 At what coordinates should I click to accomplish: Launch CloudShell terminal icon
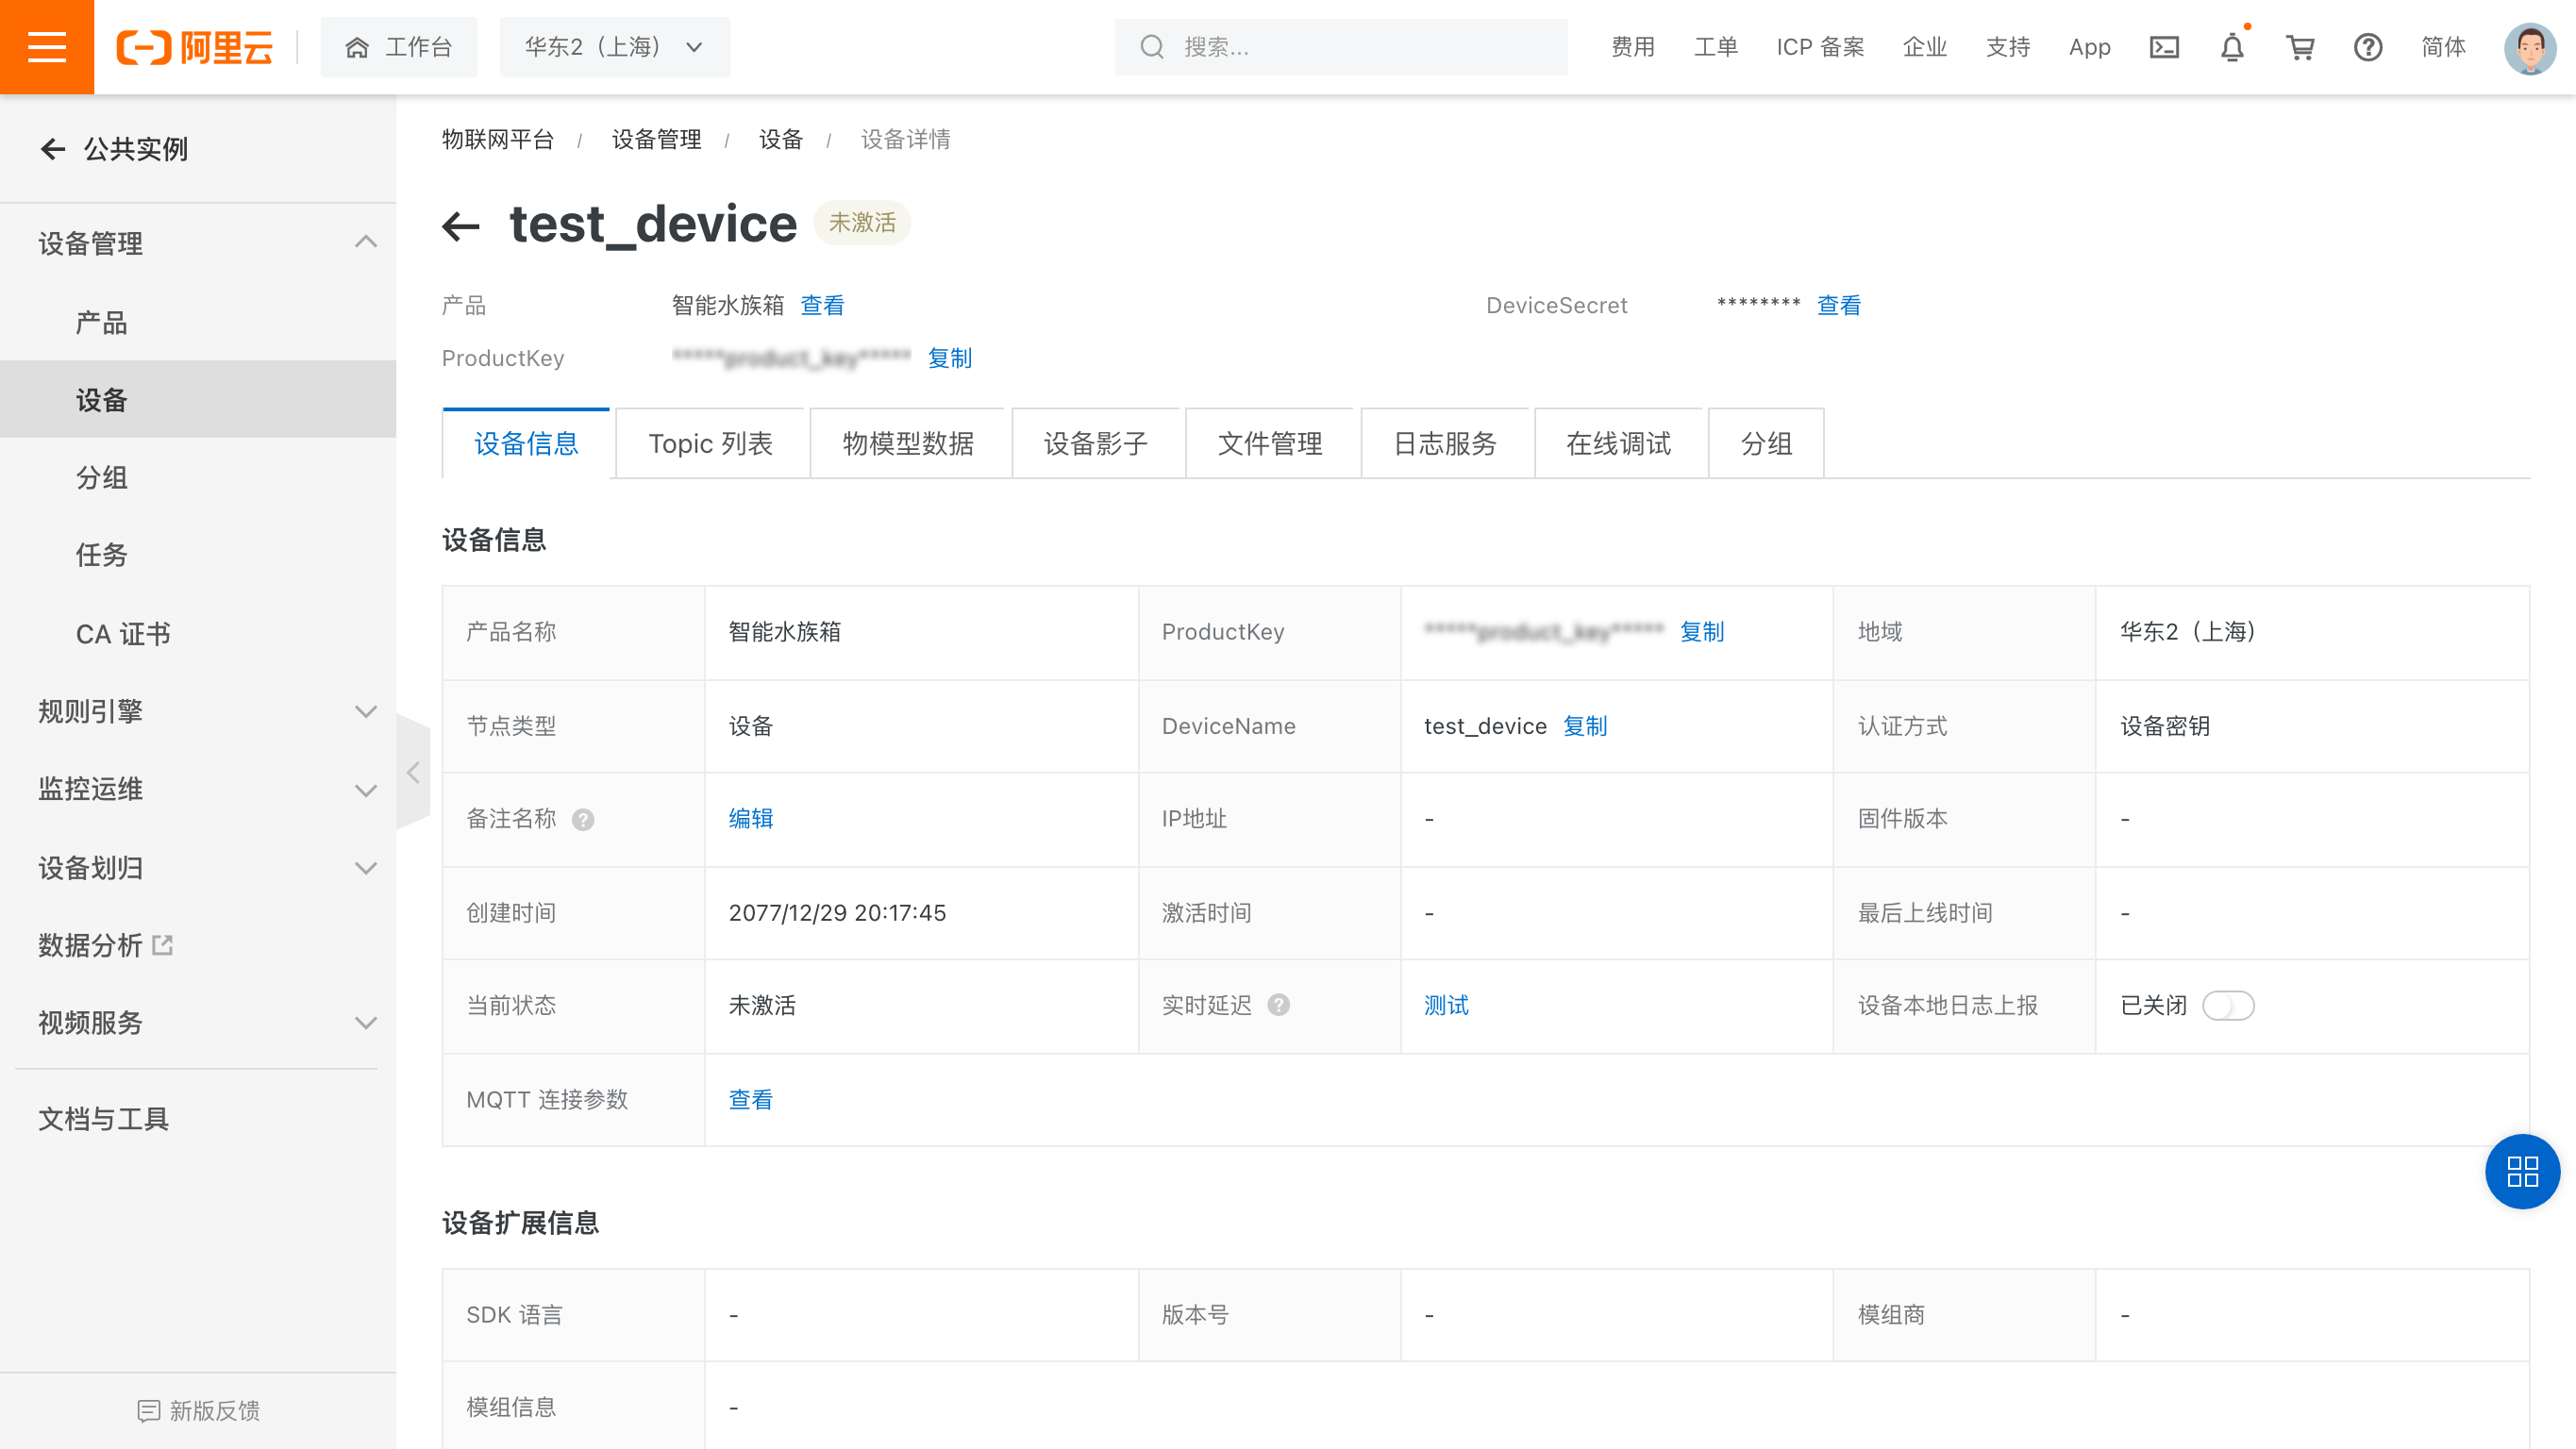click(2164, 46)
